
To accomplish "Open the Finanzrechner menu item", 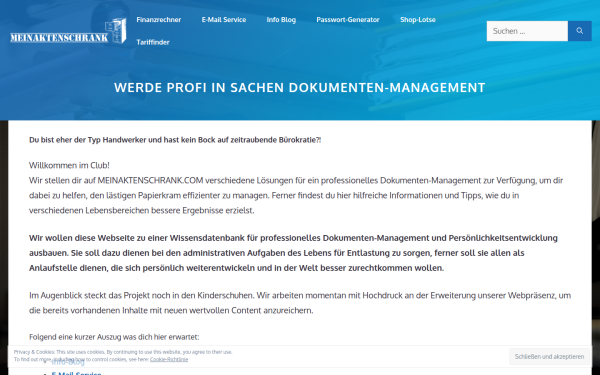I will 158,20.
